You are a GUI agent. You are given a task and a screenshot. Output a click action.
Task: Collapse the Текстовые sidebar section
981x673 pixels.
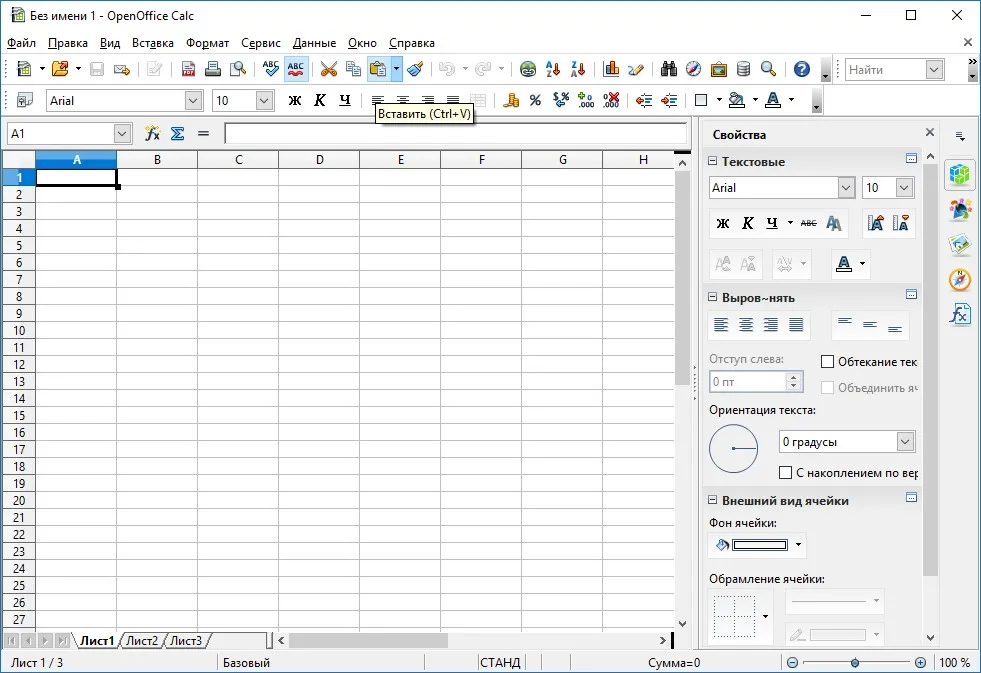[x=712, y=161]
